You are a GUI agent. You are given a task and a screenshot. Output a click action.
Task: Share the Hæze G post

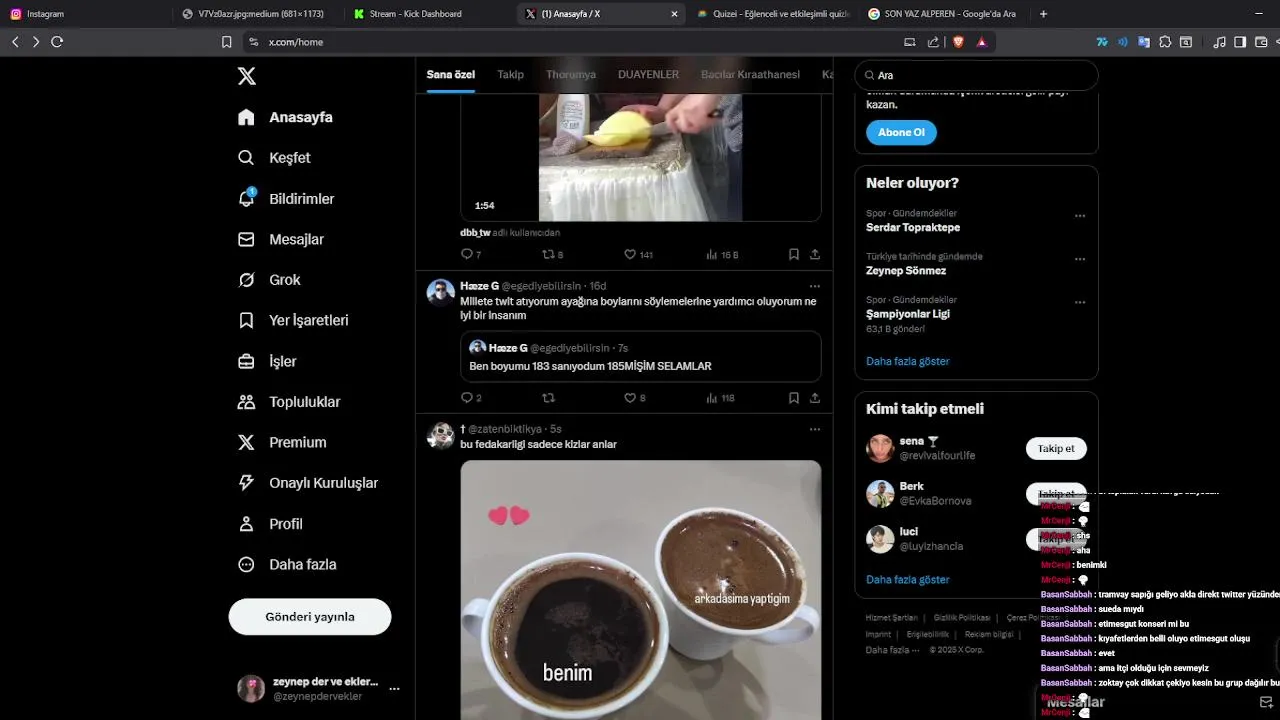point(815,398)
